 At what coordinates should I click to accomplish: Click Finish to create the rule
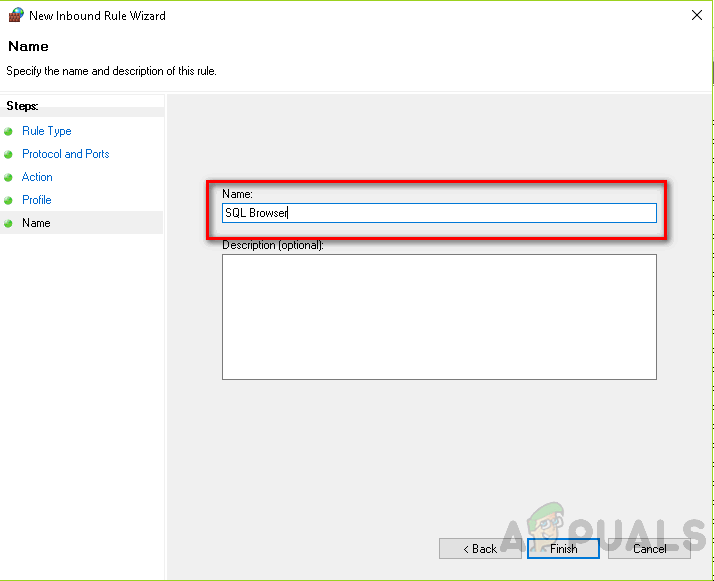[x=563, y=549]
